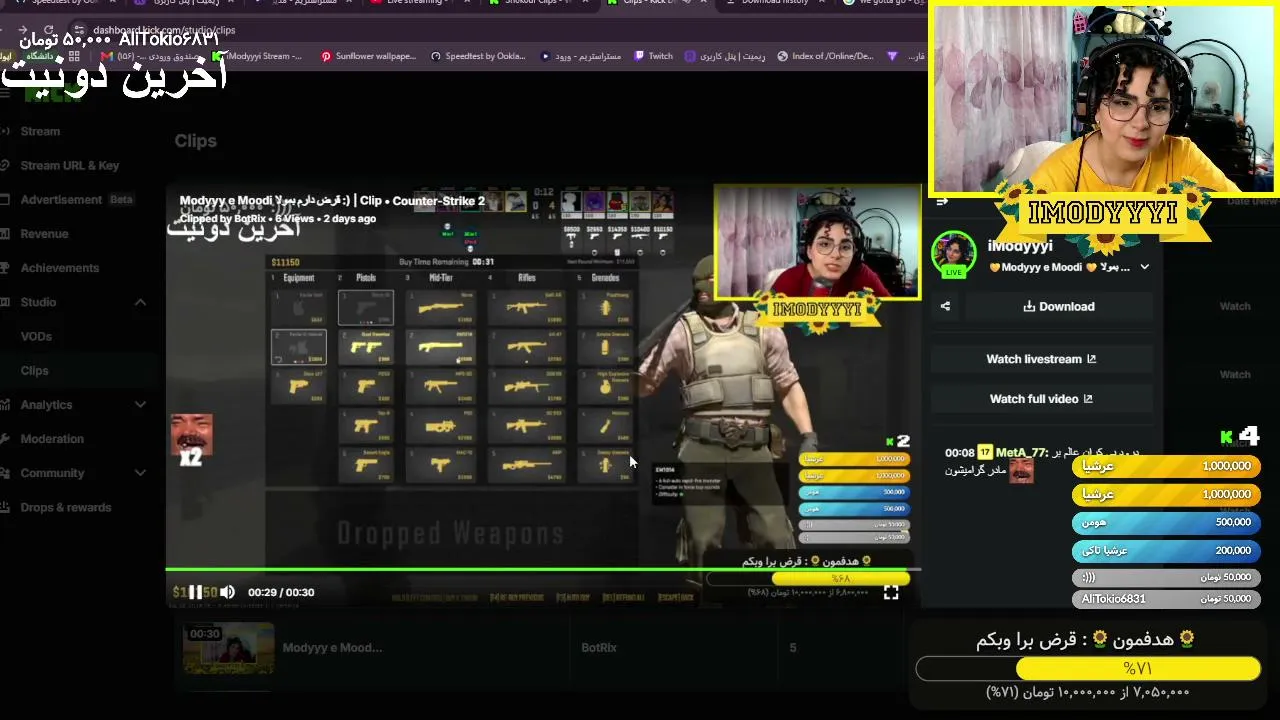Open the iModyyyi Stream bookmark

pyautogui.click(x=257, y=56)
